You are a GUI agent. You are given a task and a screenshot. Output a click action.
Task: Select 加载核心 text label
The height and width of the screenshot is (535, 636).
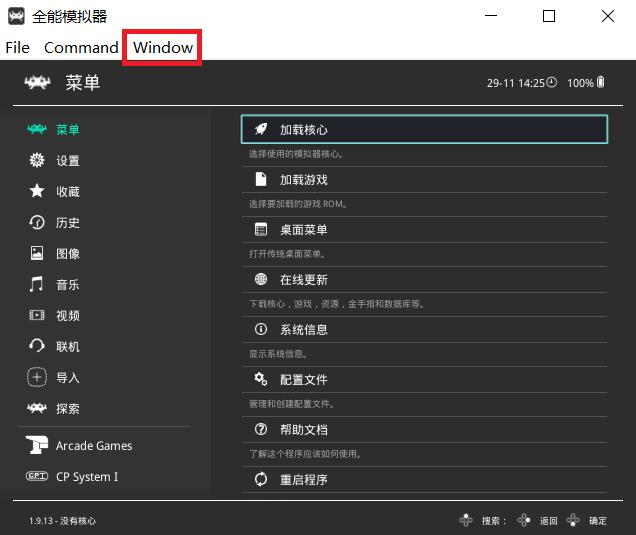[x=304, y=130]
